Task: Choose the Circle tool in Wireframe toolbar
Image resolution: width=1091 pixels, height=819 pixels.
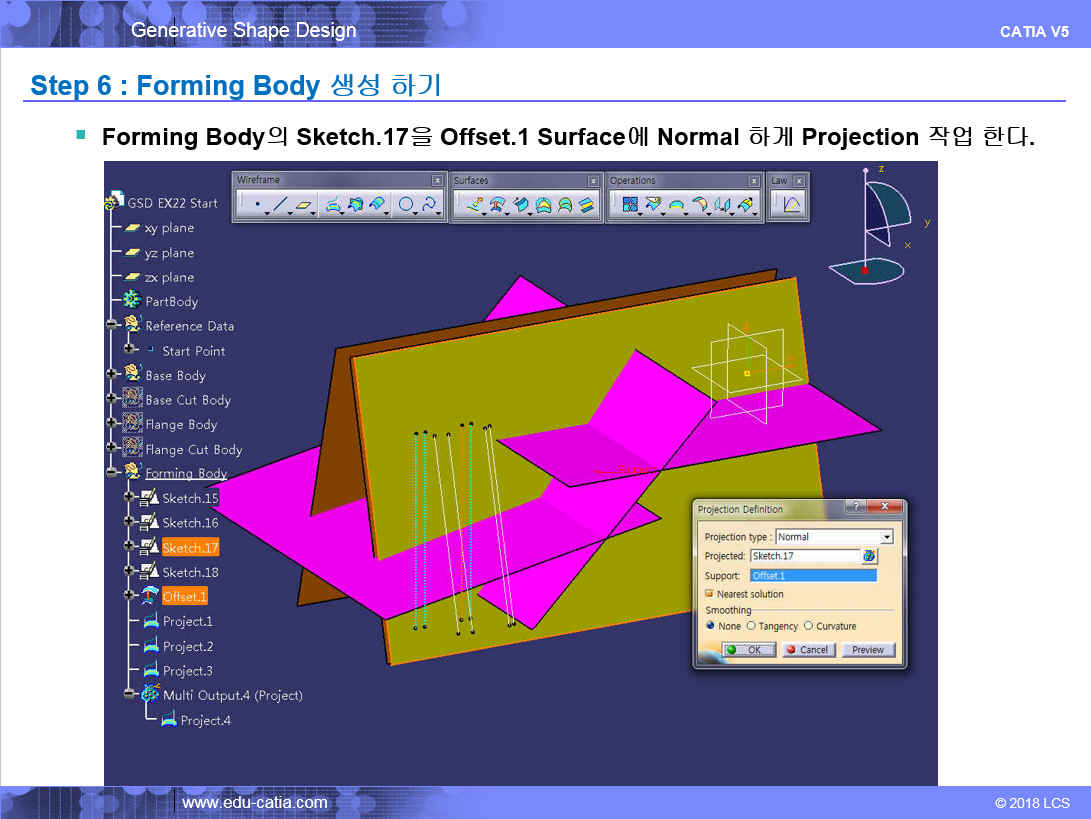Action: pos(406,205)
